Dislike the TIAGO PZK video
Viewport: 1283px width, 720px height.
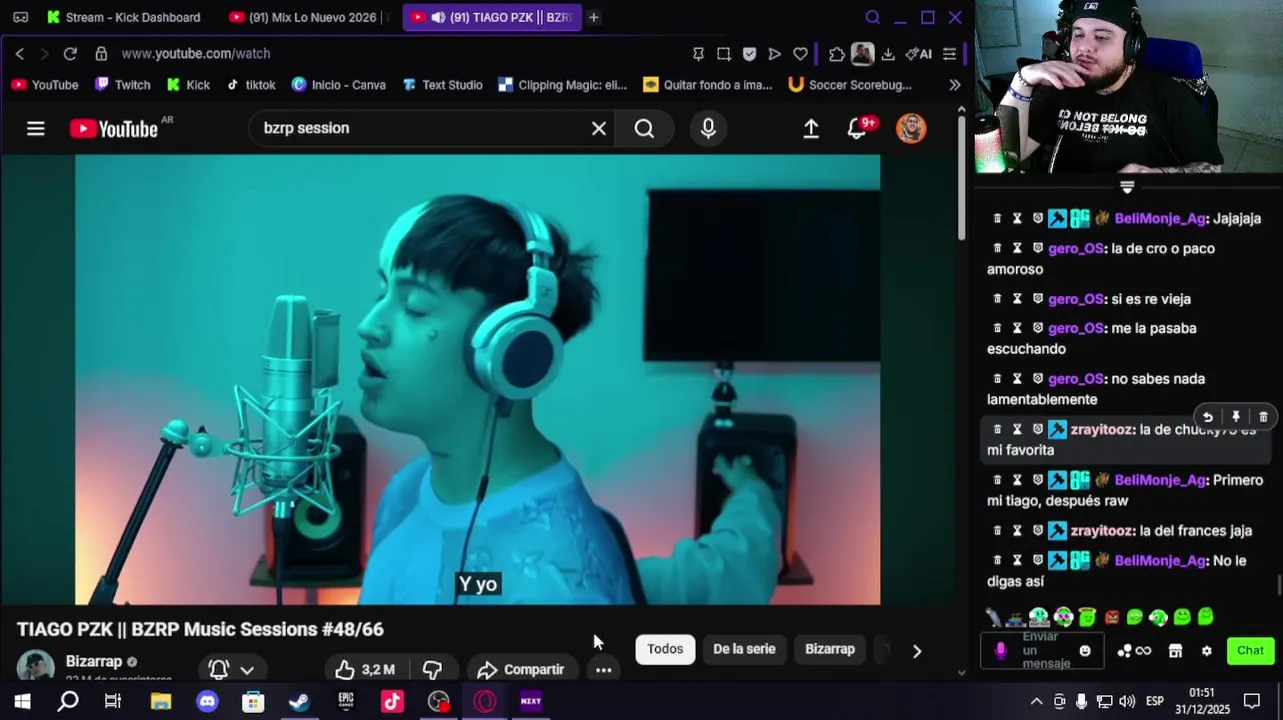[432, 669]
